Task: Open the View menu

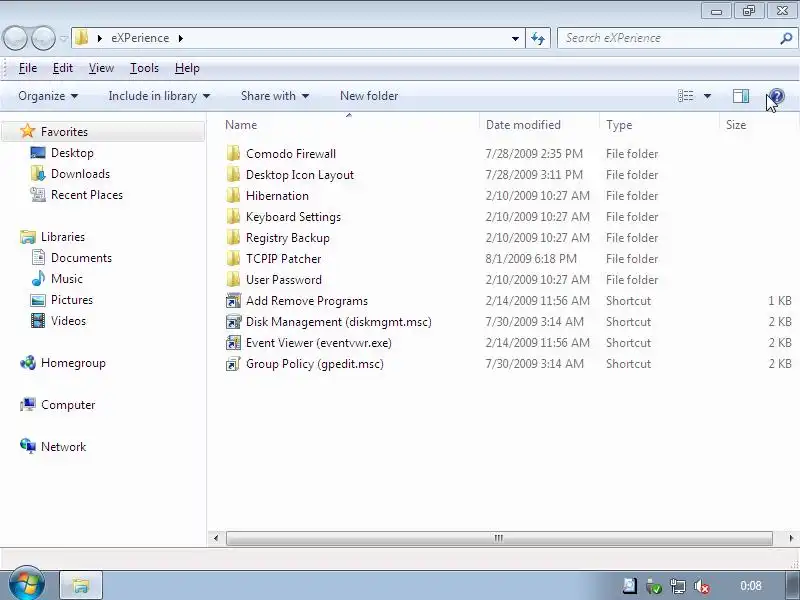Action: (x=101, y=68)
